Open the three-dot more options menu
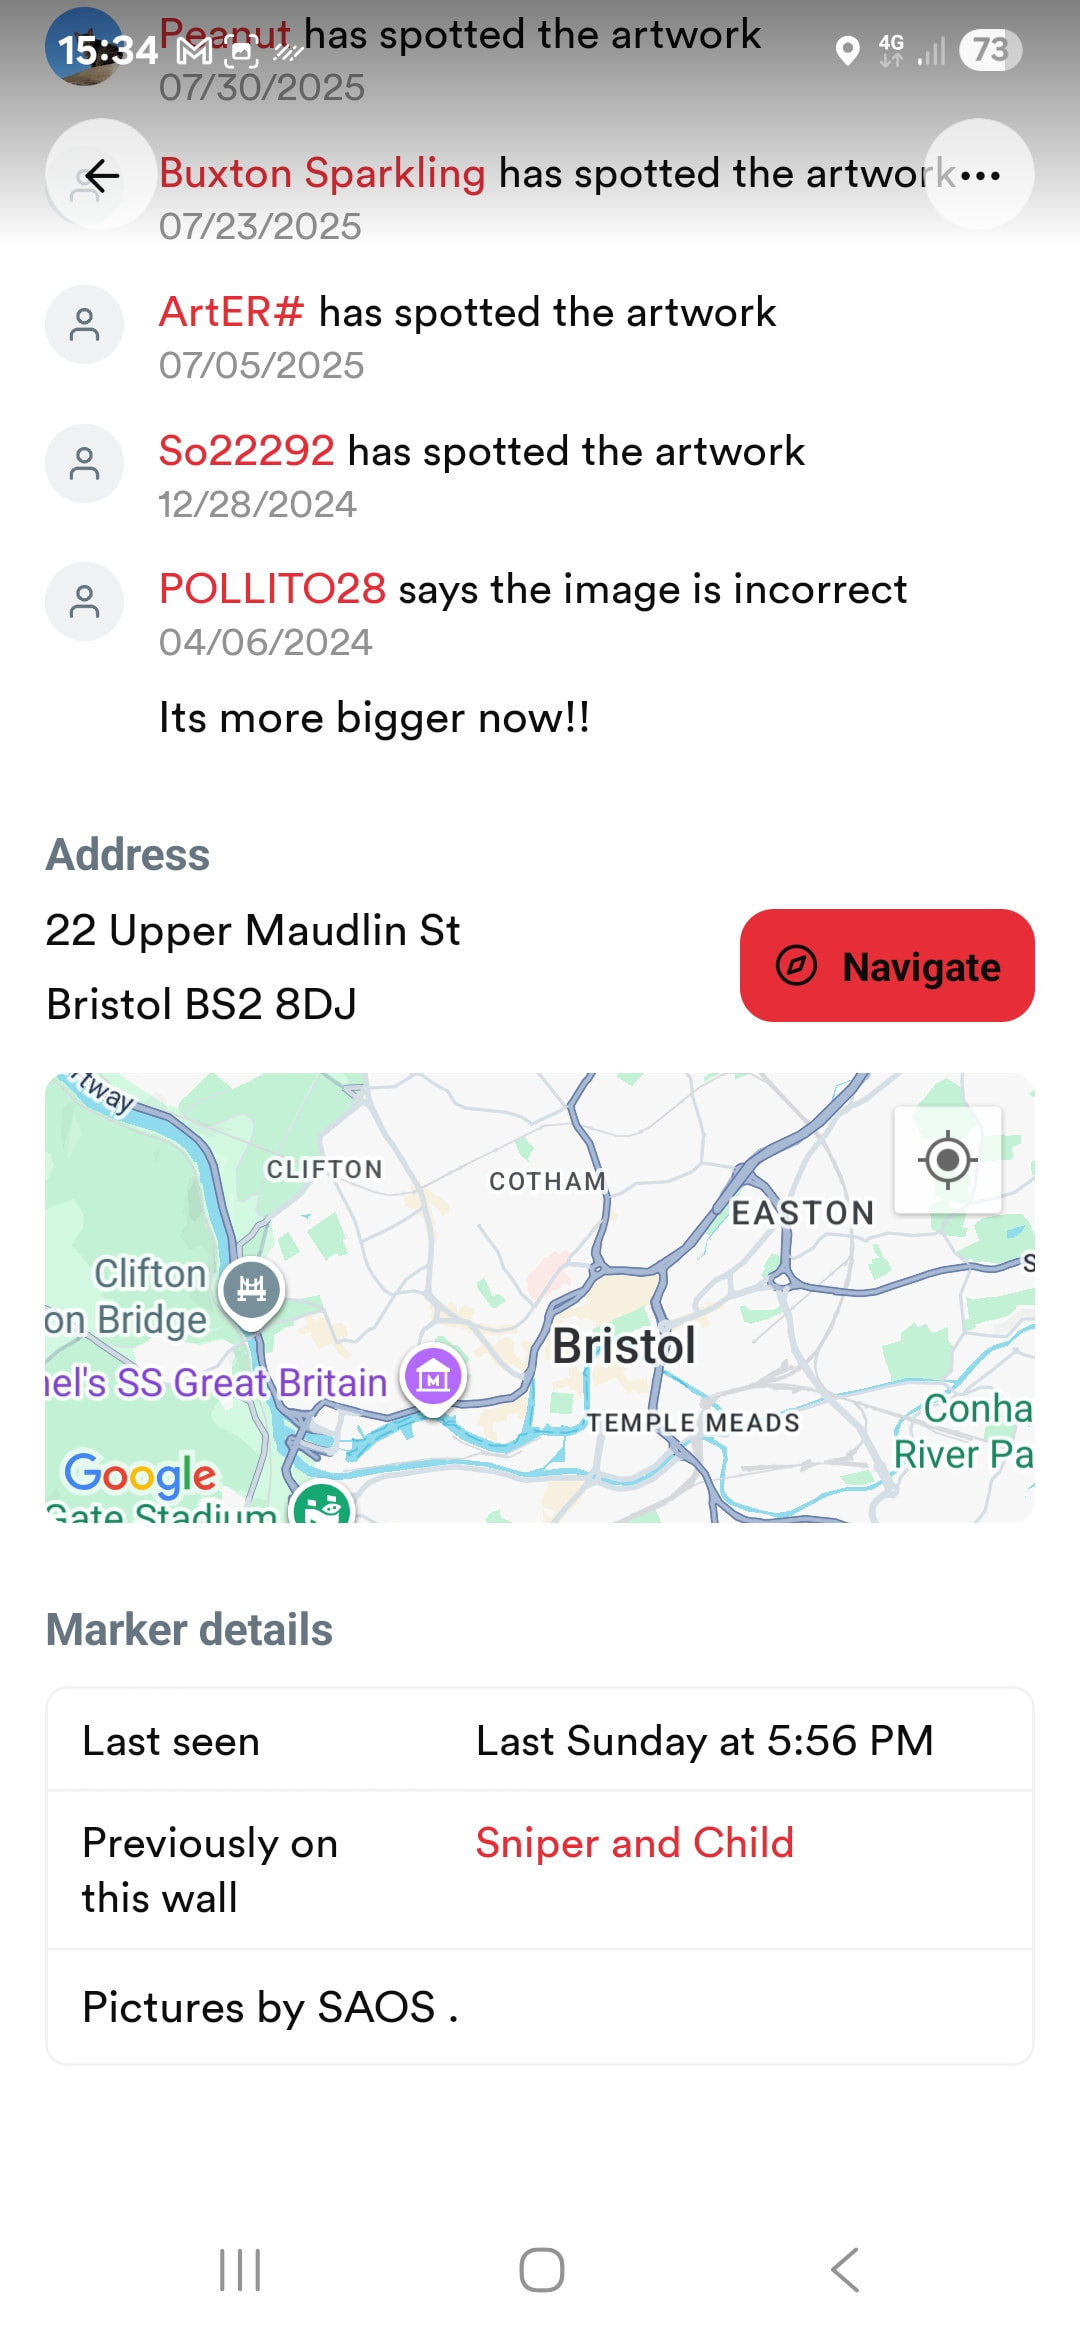 click(x=979, y=175)
